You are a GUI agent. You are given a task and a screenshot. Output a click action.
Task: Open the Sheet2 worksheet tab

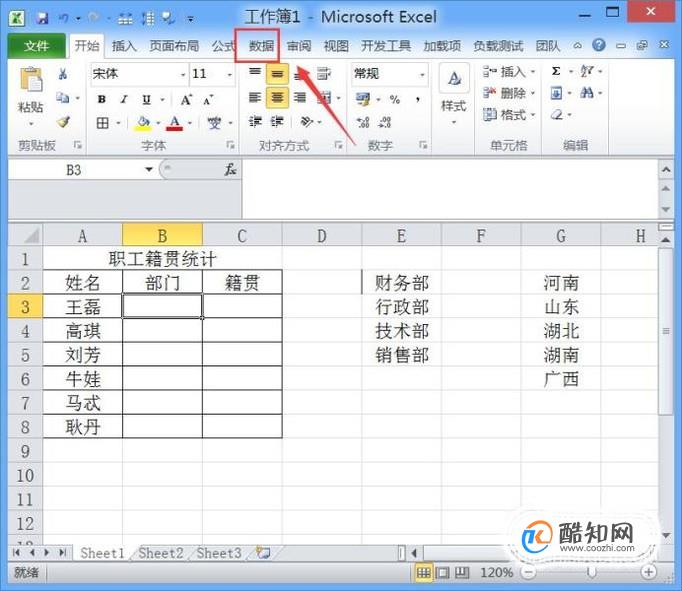[x=160, y=553]
